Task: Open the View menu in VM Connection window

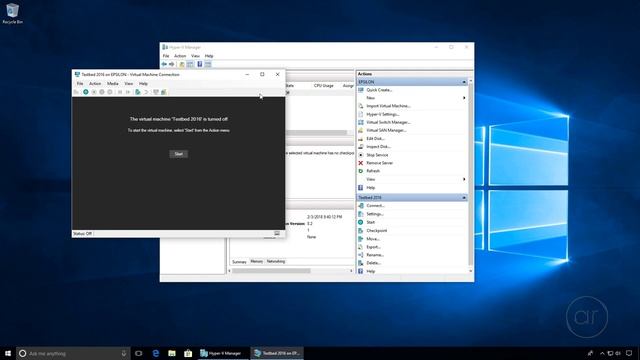Action: (x=129, y=84)
